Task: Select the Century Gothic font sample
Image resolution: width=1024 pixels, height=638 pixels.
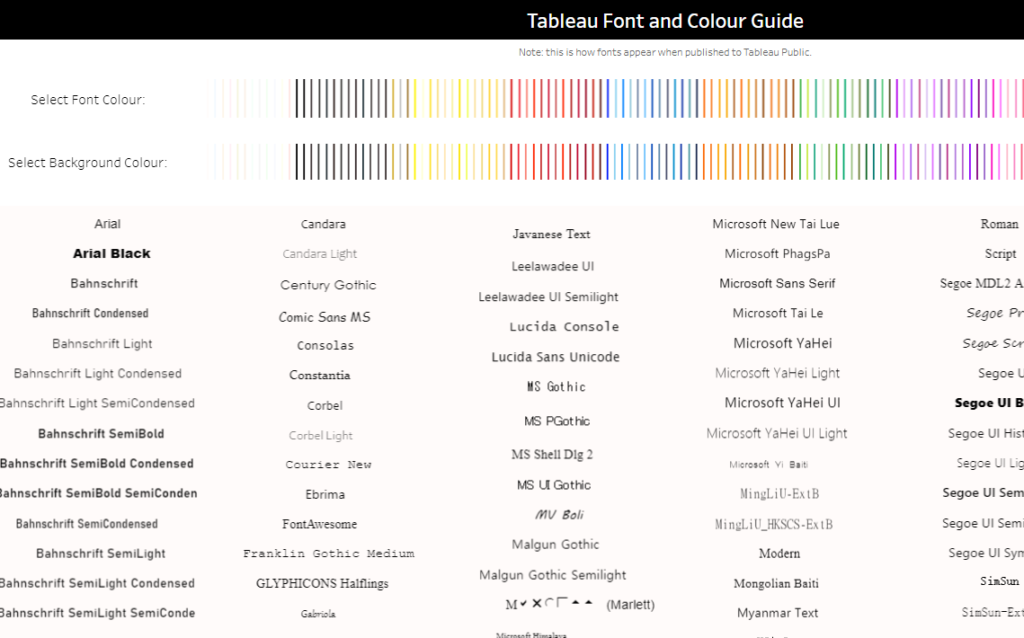Action: pos(328,285)
